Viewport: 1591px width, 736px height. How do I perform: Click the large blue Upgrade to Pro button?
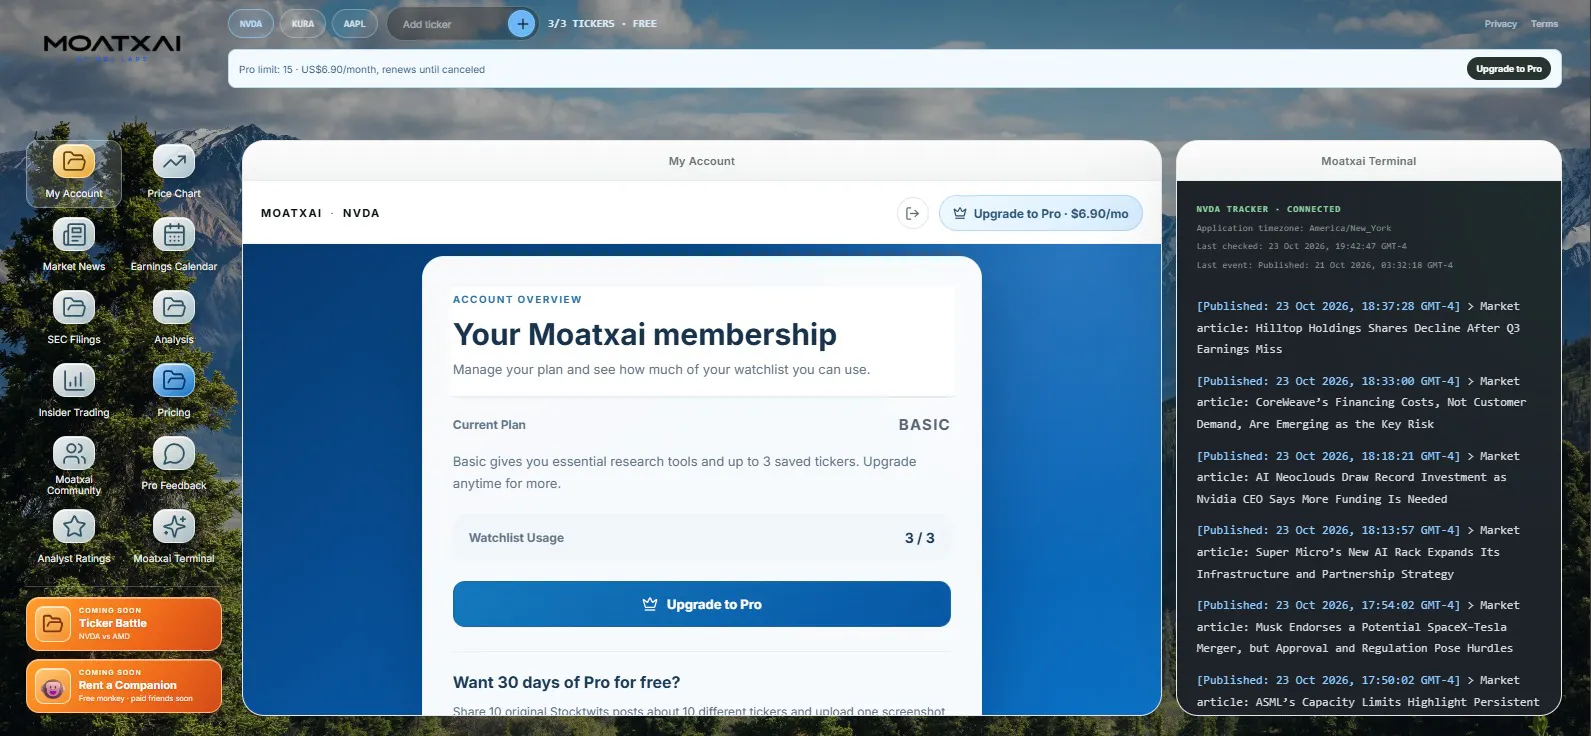click(701, 604)
